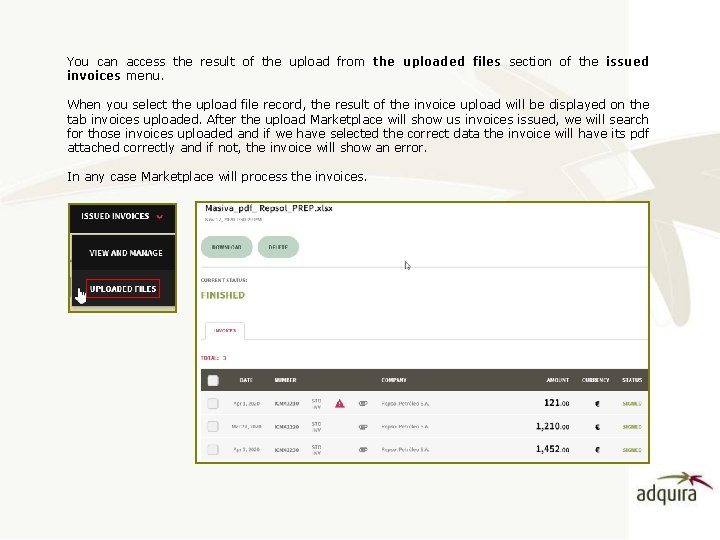The image size is (720, 540).
Task: Click the Total count label
Action: [214, 358]
